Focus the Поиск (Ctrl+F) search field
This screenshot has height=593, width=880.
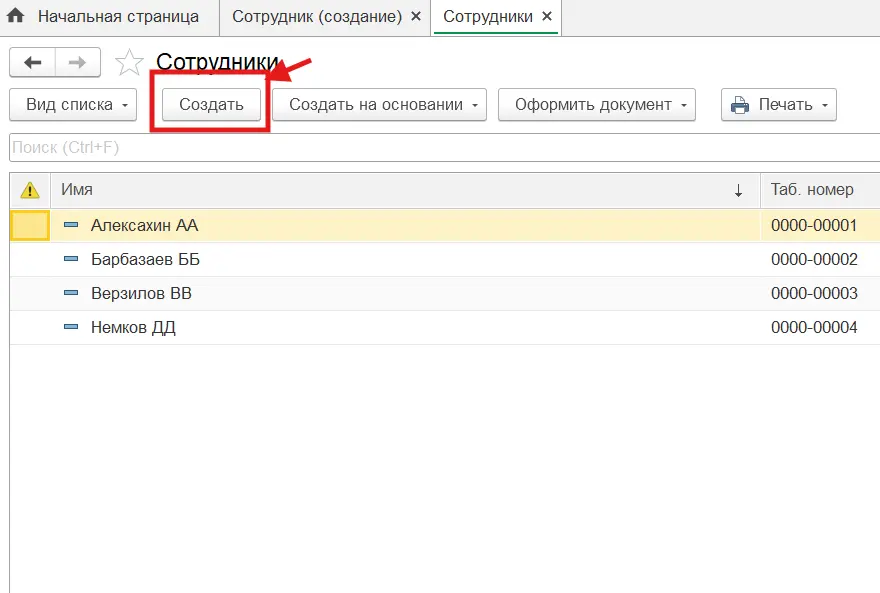[x=440, y=148]
